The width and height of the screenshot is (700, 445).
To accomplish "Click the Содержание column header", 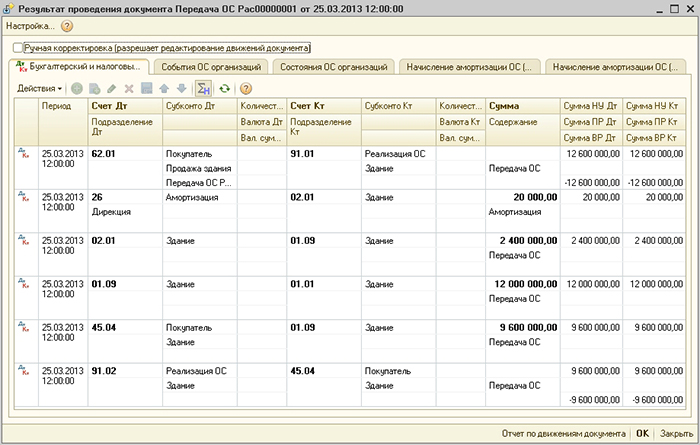I will [x=522, y=130].
